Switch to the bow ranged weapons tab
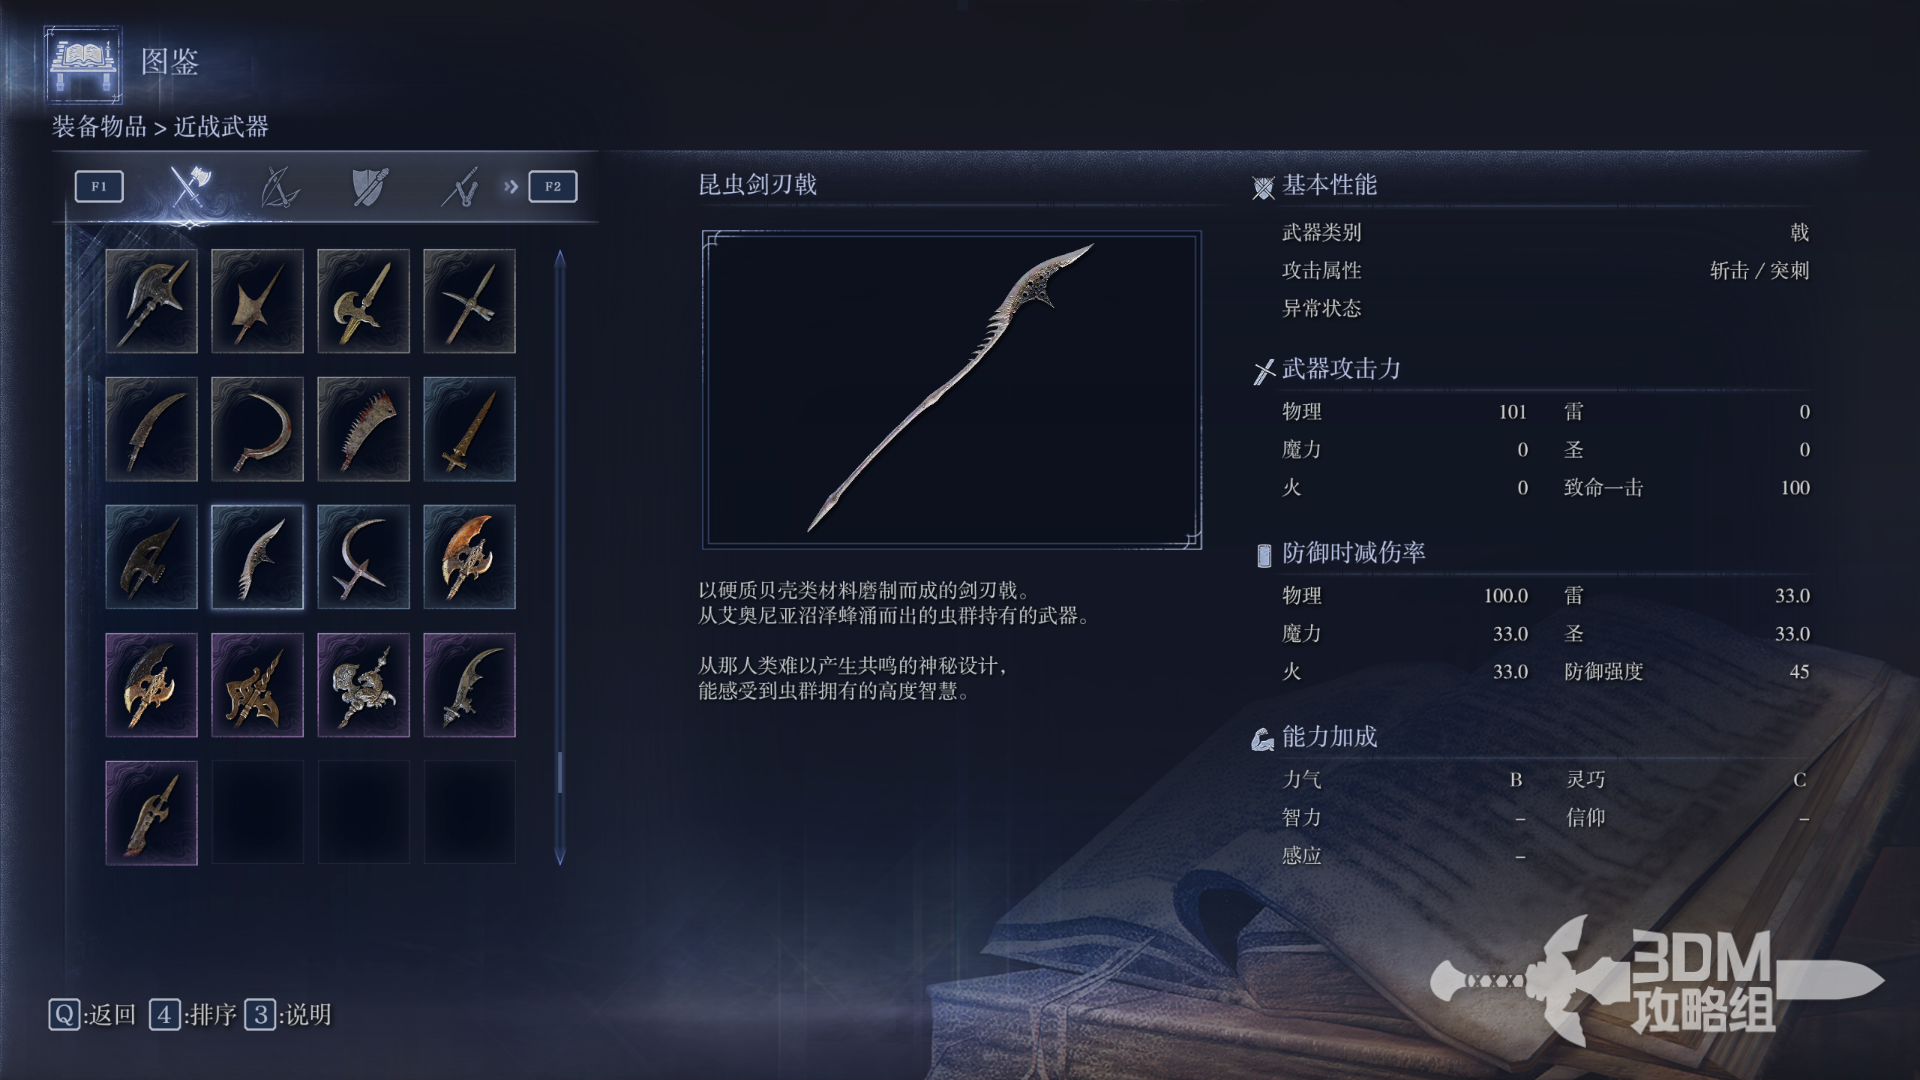 point(279,187)
